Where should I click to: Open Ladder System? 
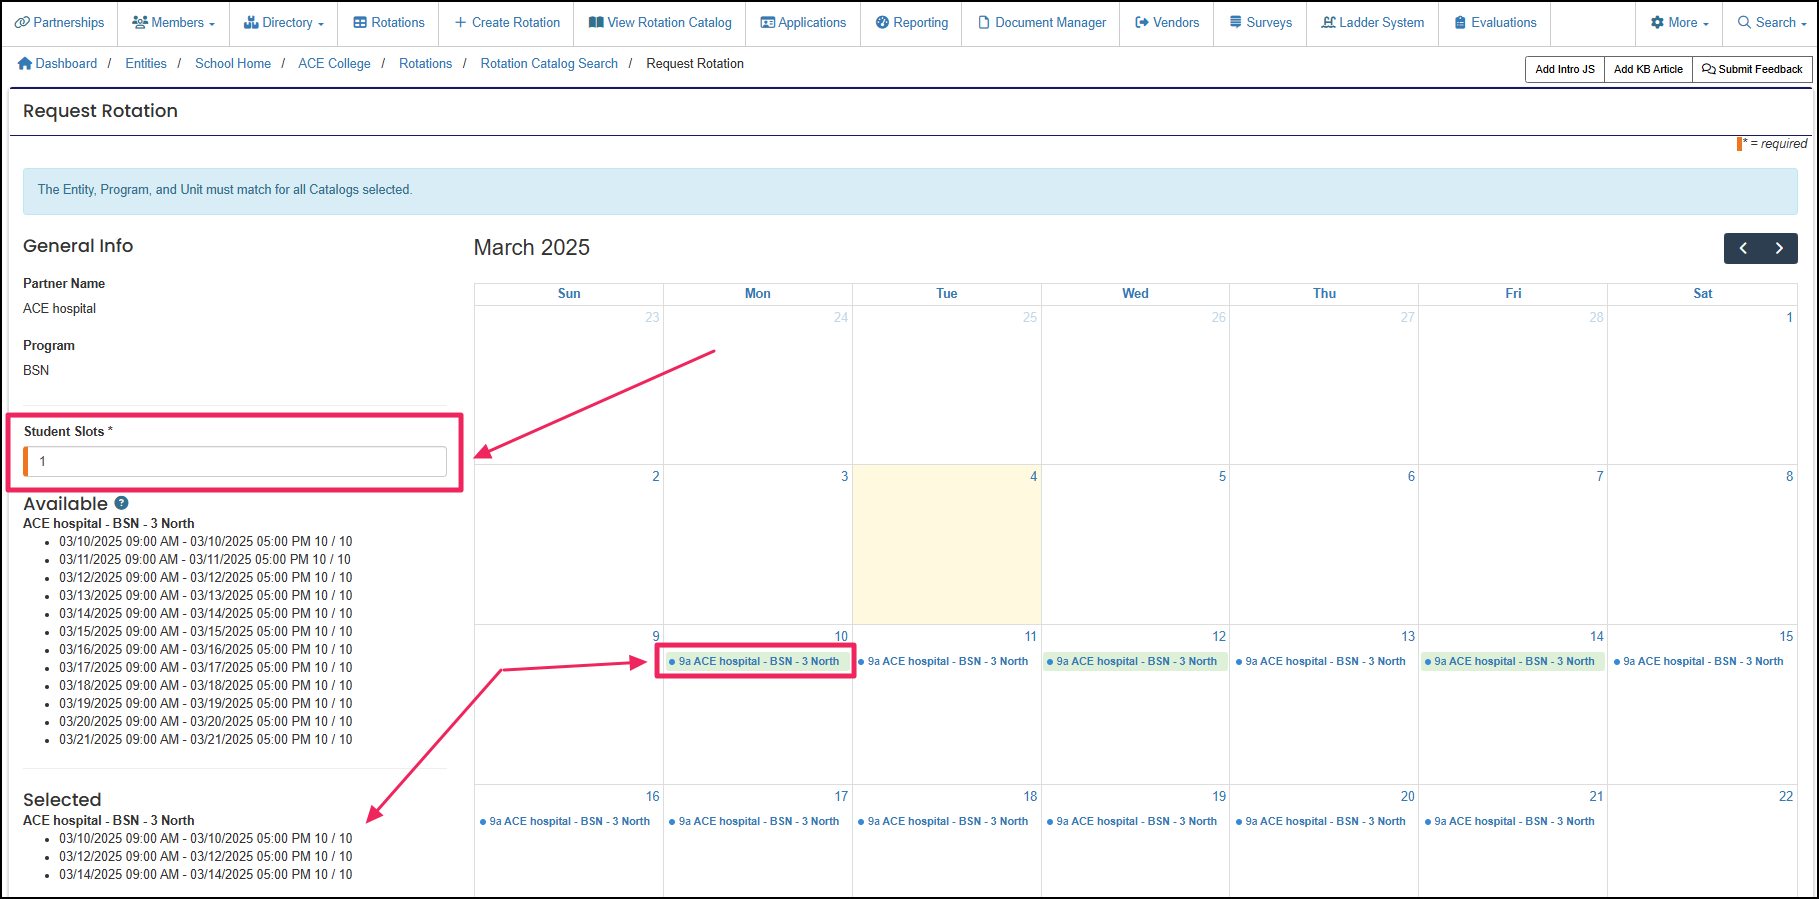click(x=1373, y=23)
